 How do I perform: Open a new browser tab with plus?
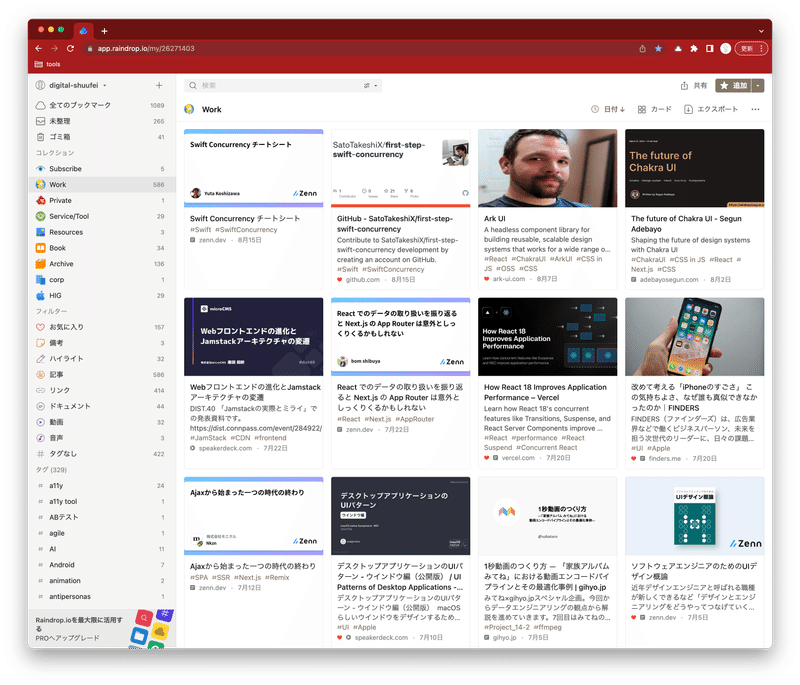104,31
